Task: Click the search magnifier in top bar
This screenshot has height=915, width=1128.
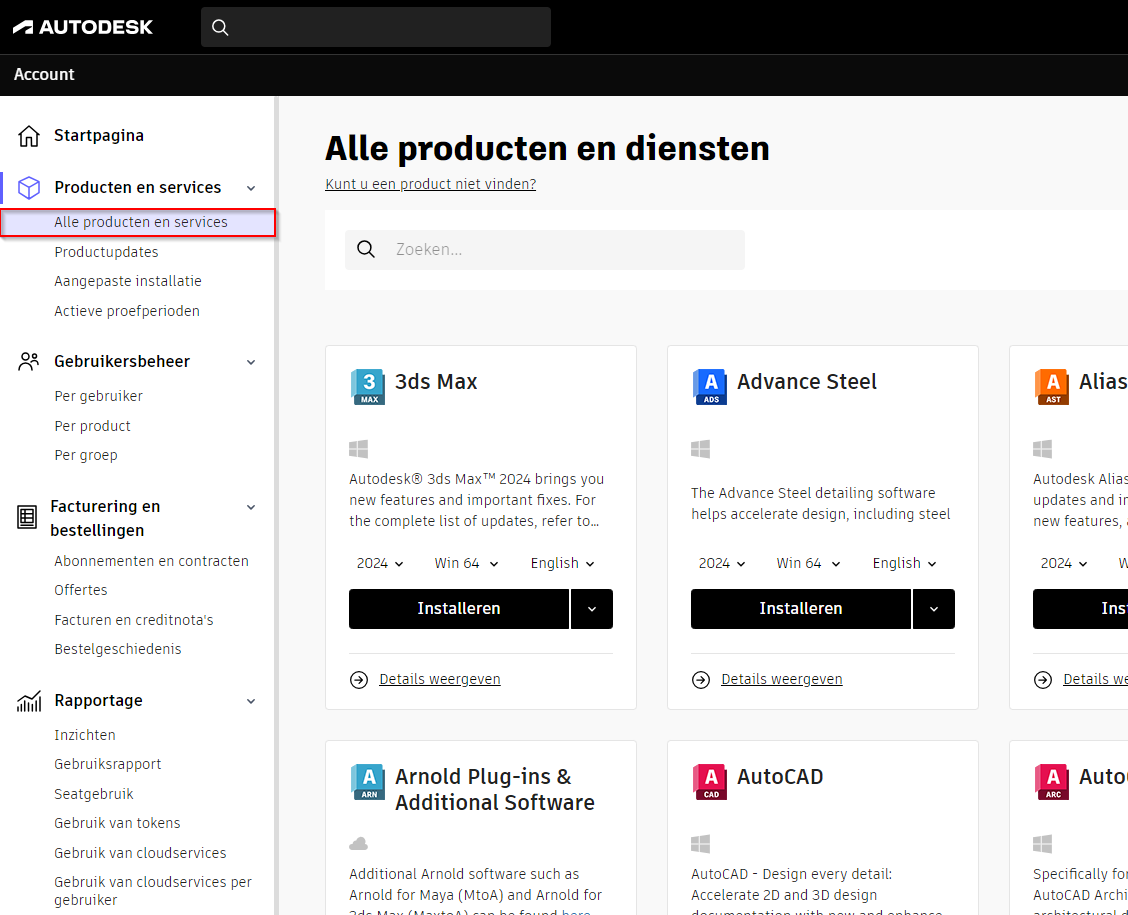Action: 220,27
